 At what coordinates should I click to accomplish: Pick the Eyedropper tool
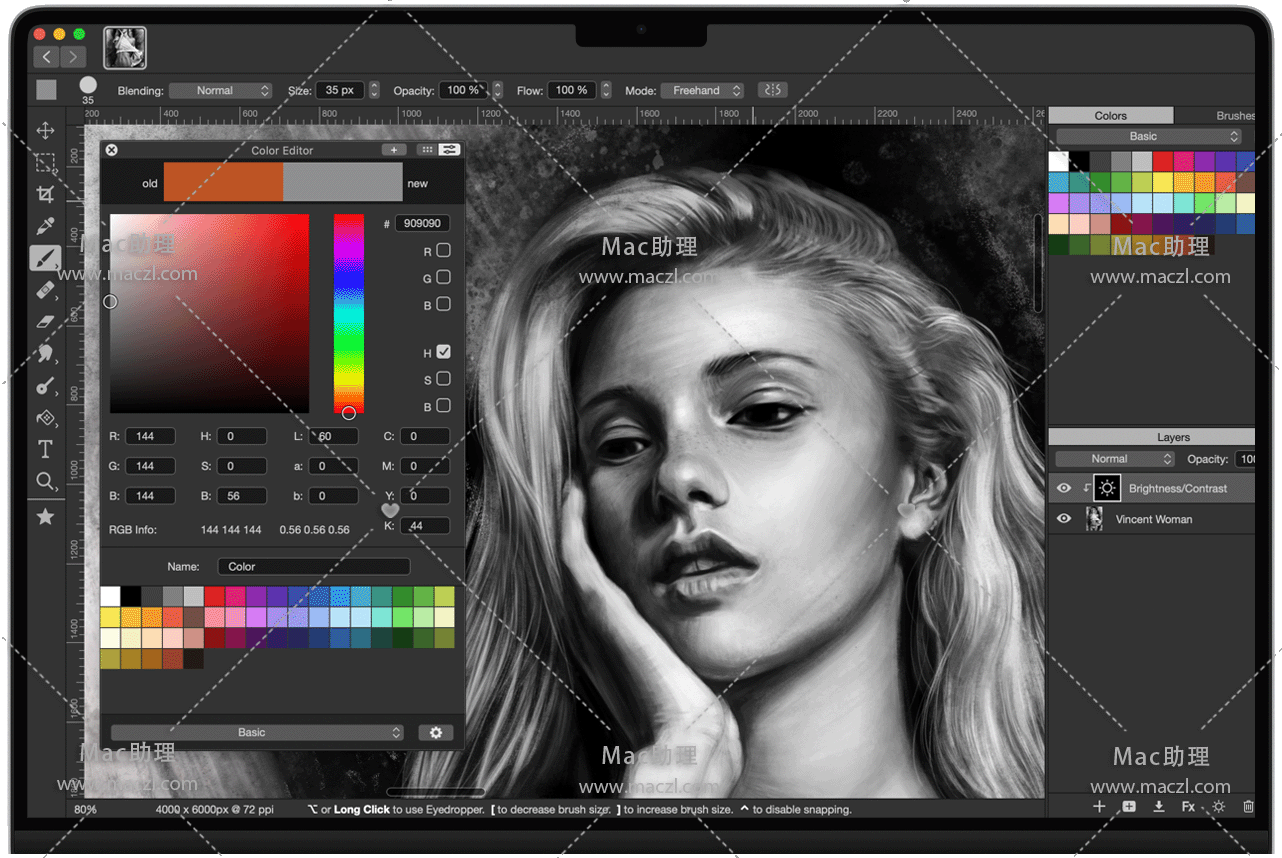coord(45,227)
